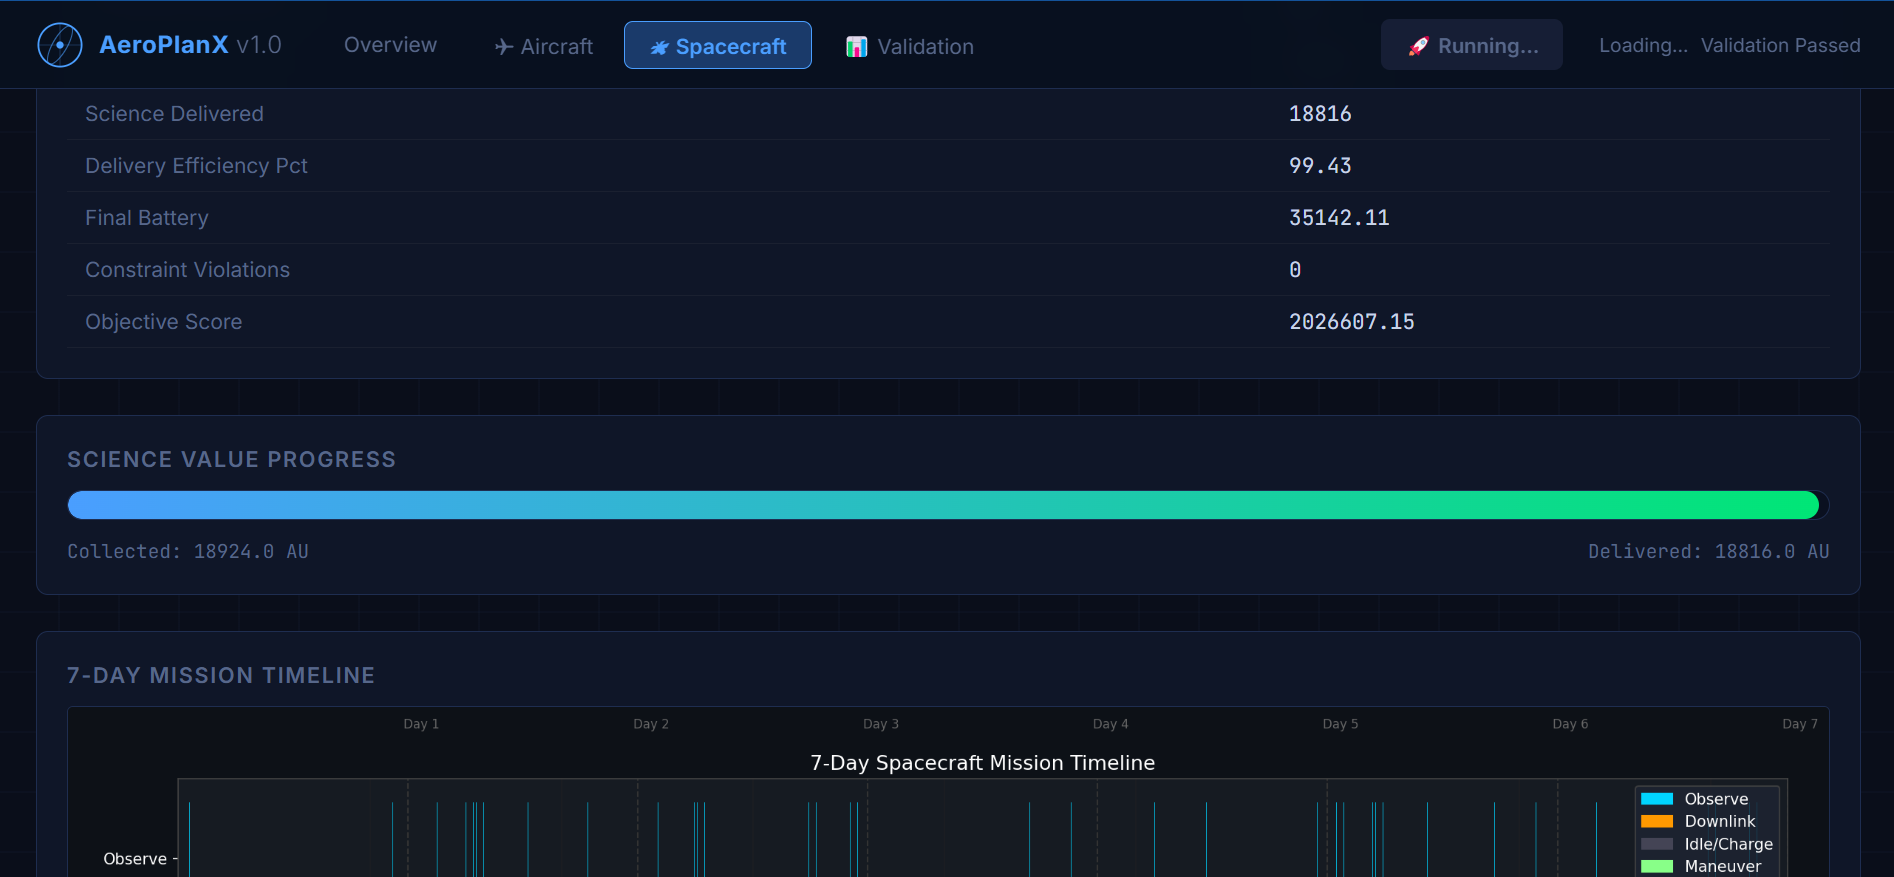The image size is (1894, 877).
Task: Click the orange Downlink legend swatch
Action: click(x=1657, y=821)
